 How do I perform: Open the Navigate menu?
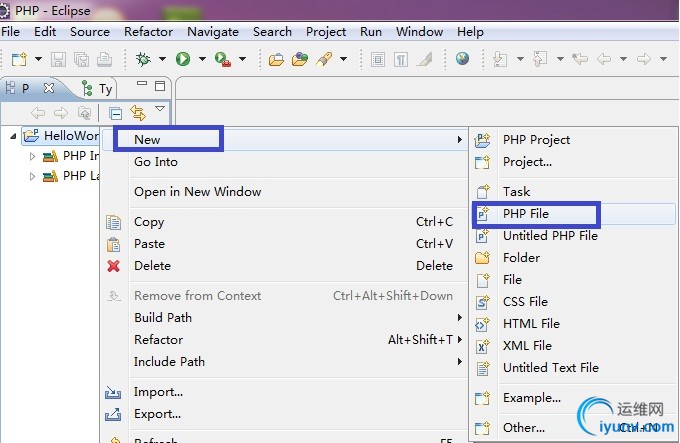[213, 32]
